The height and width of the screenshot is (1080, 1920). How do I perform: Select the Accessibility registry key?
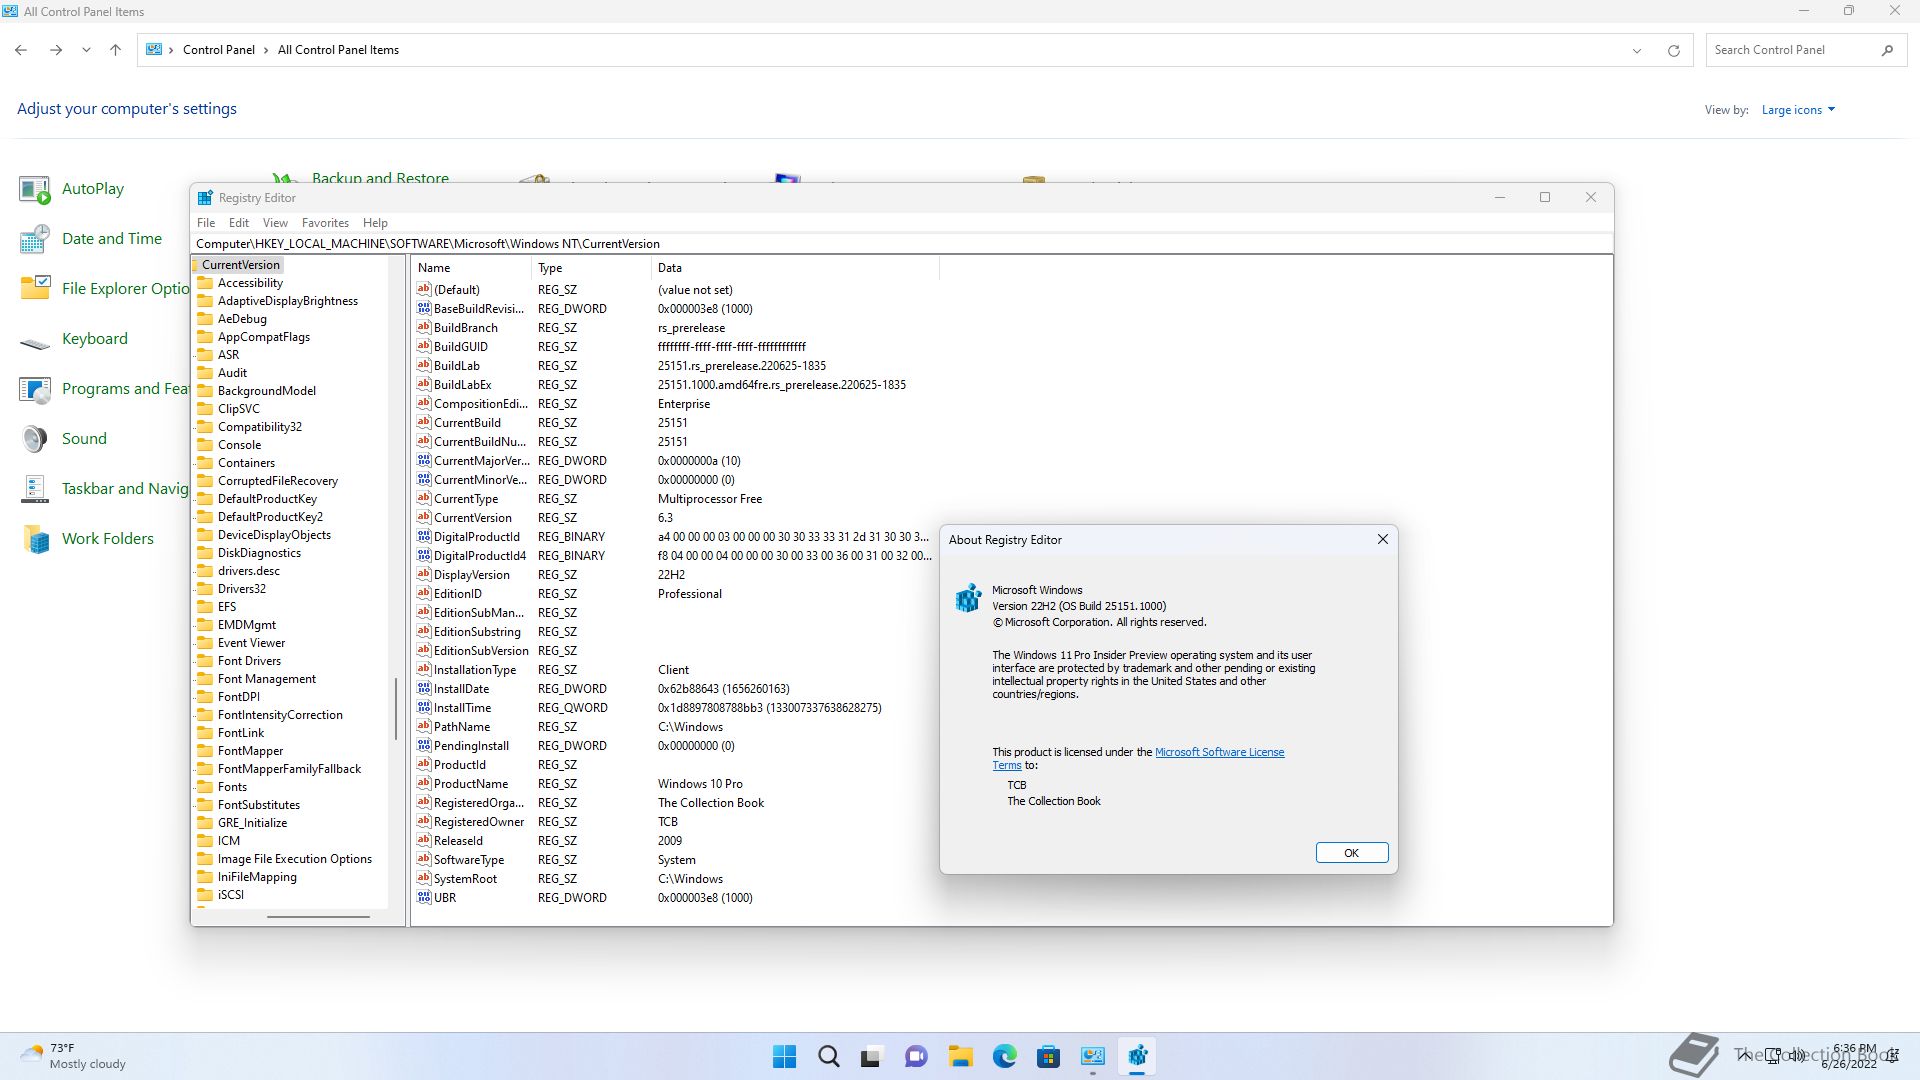coord(250,283)
